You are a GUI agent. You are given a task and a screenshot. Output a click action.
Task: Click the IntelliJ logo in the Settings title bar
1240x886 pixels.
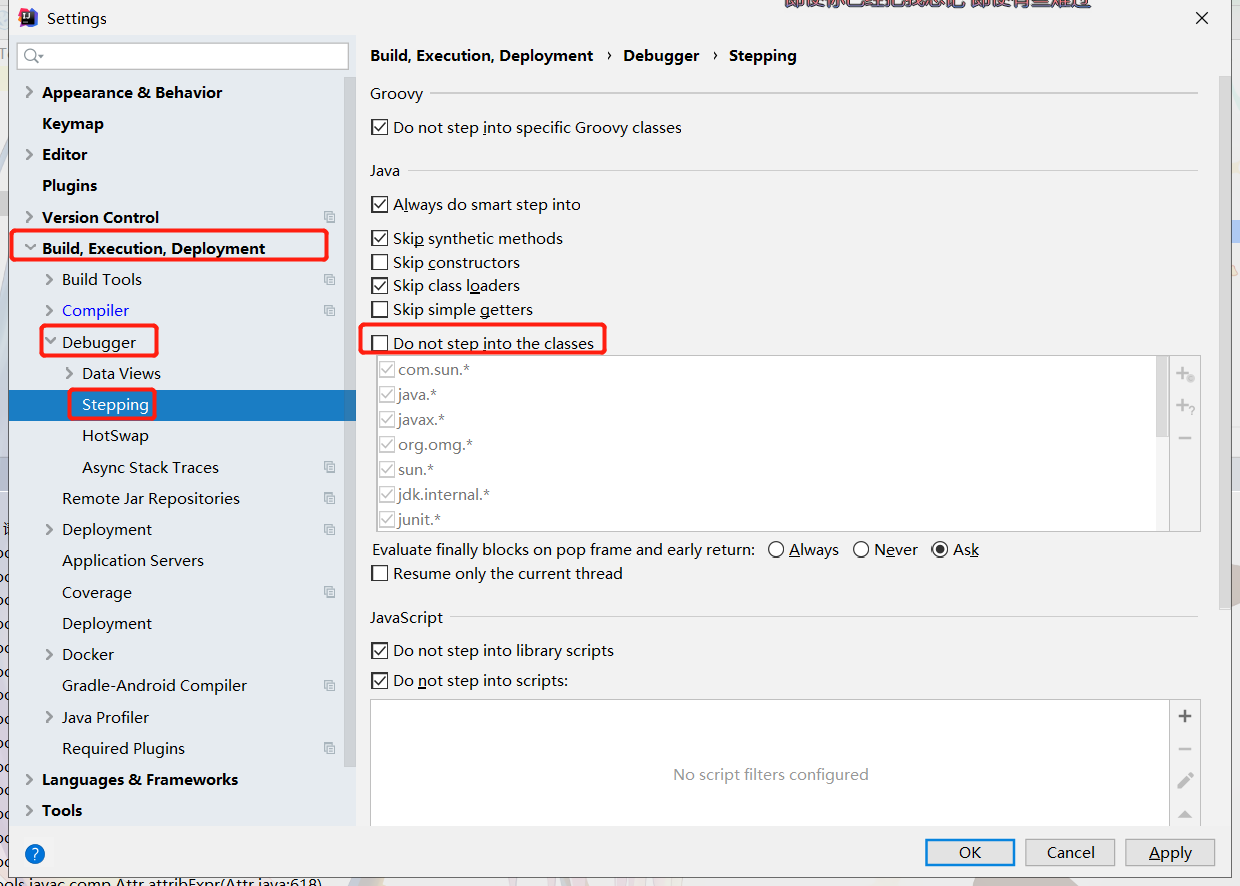28,18
